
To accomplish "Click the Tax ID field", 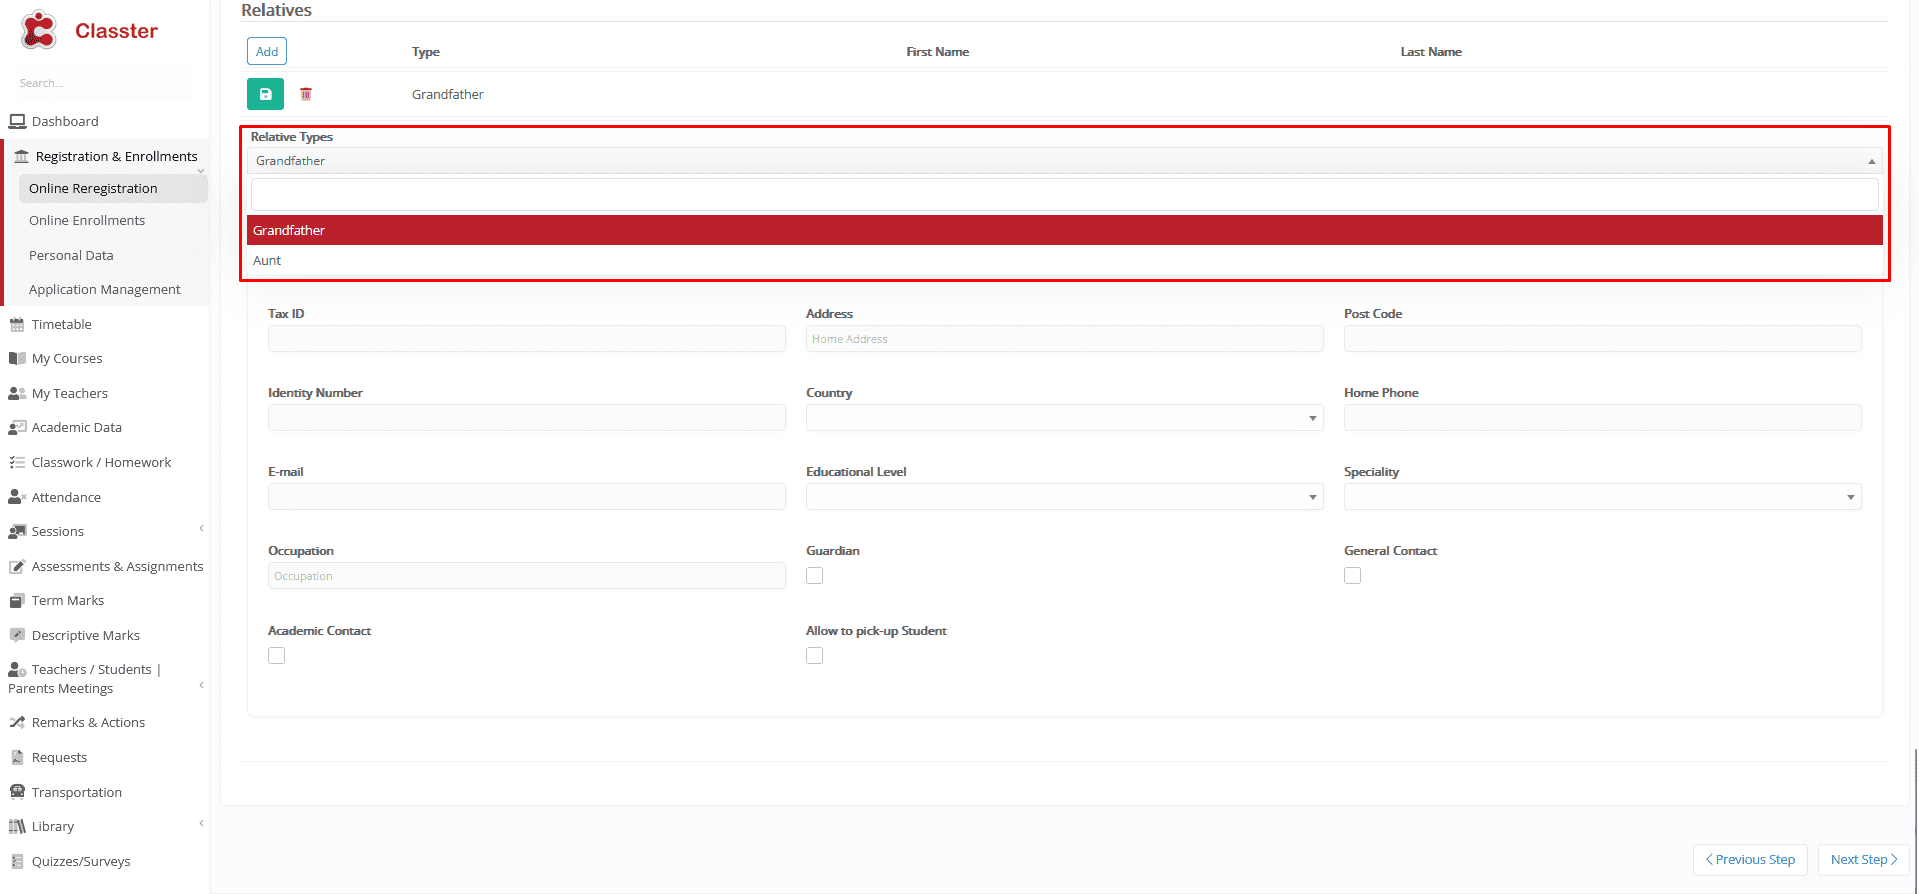I will pos(527,339).
